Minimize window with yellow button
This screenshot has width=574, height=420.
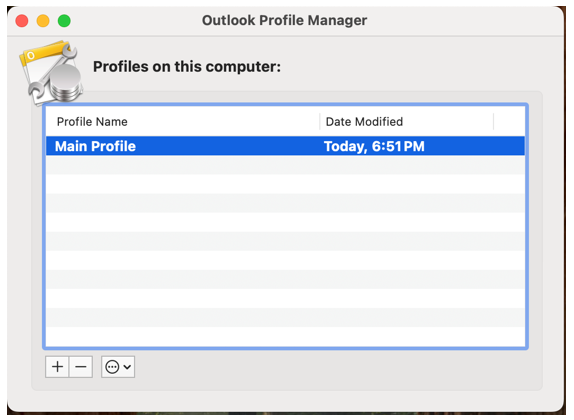(x=43, y=21)
